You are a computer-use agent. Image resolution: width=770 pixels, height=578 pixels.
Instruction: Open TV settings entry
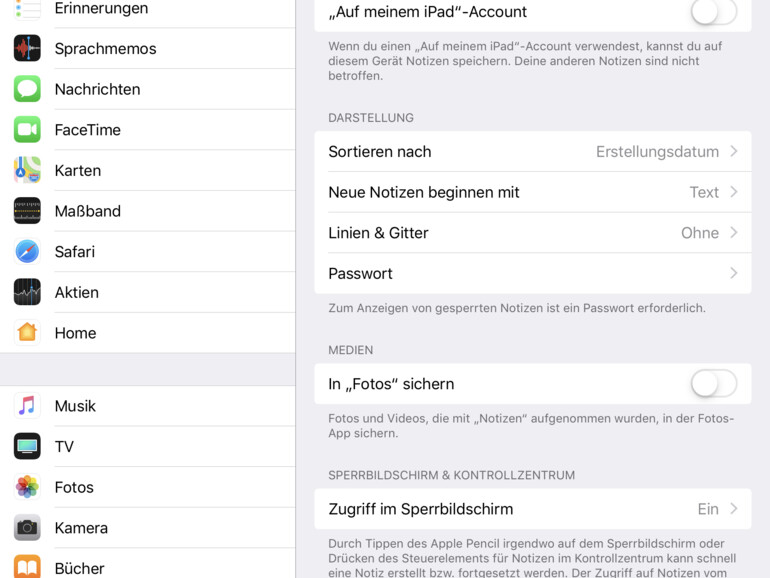[x=65, y=447]
